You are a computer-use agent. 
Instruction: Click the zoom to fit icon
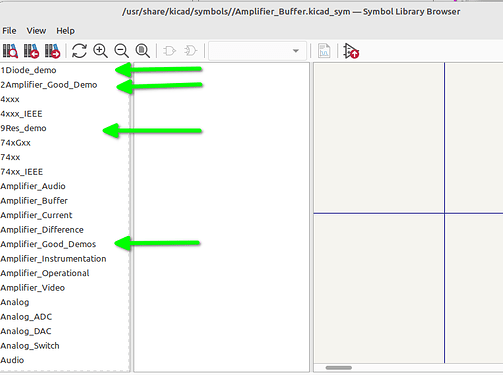(143, 51)
